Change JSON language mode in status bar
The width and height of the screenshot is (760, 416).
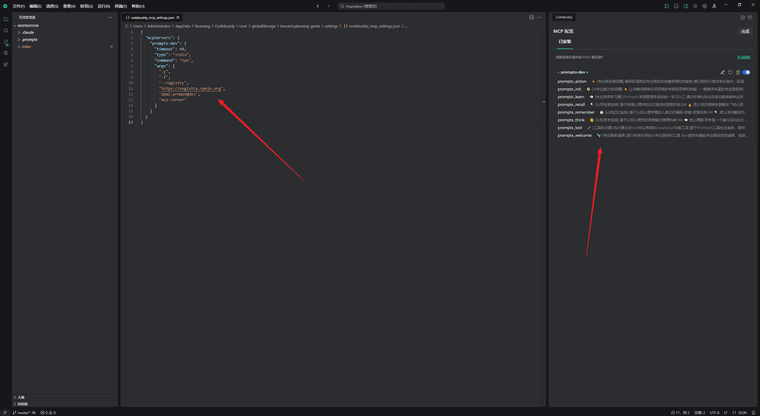[740, 413]
